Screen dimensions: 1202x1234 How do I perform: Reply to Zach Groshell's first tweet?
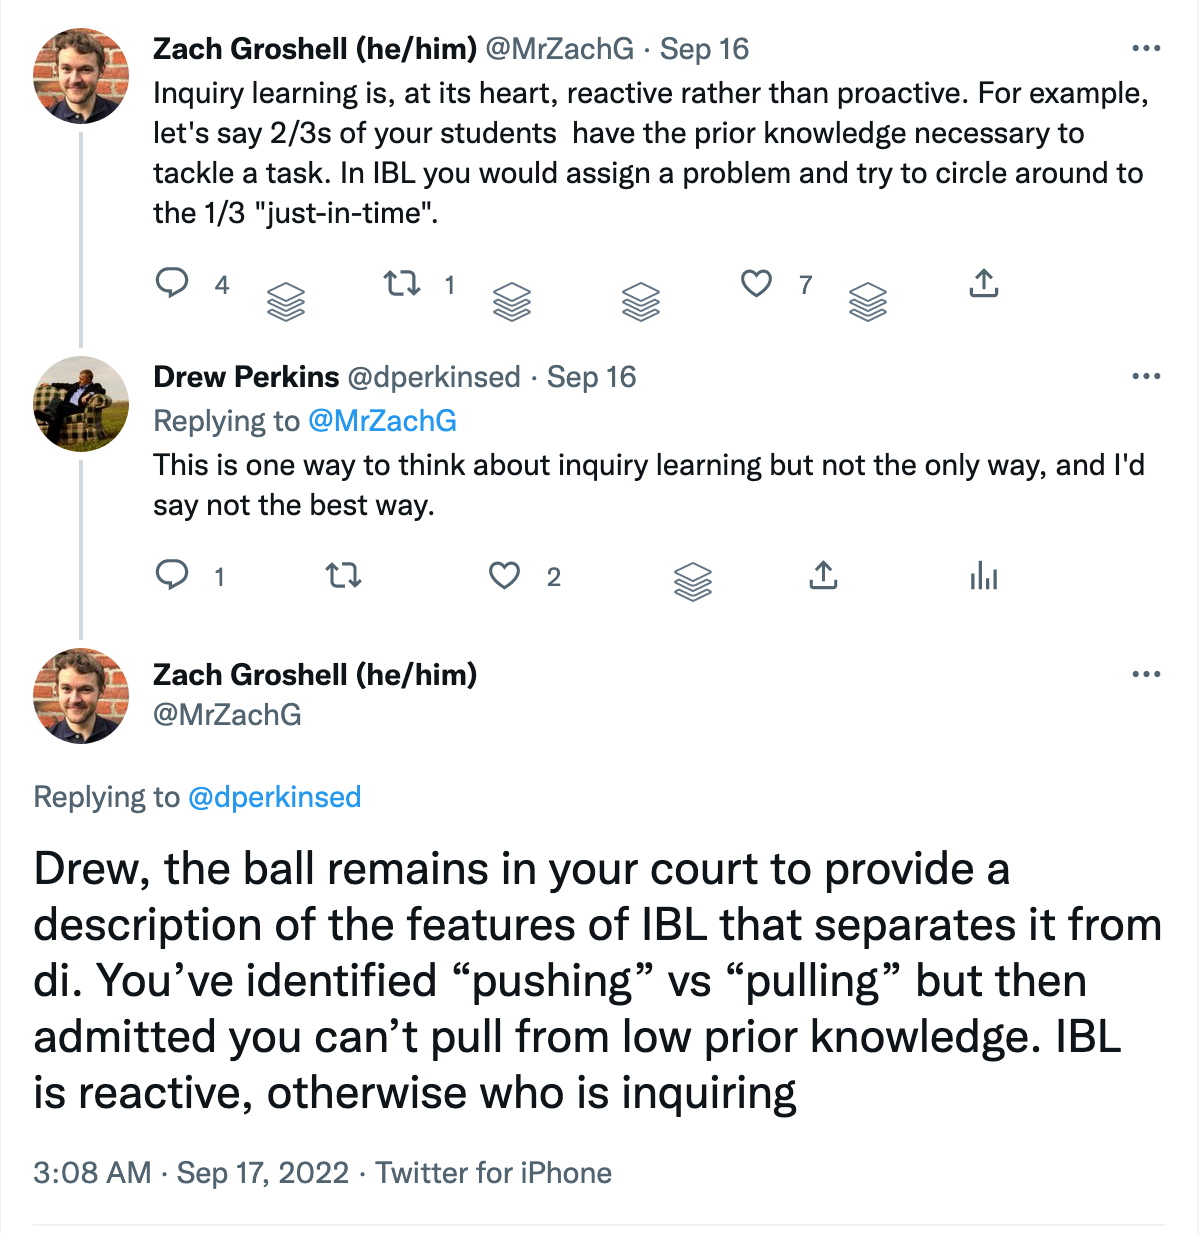point(172,284)
